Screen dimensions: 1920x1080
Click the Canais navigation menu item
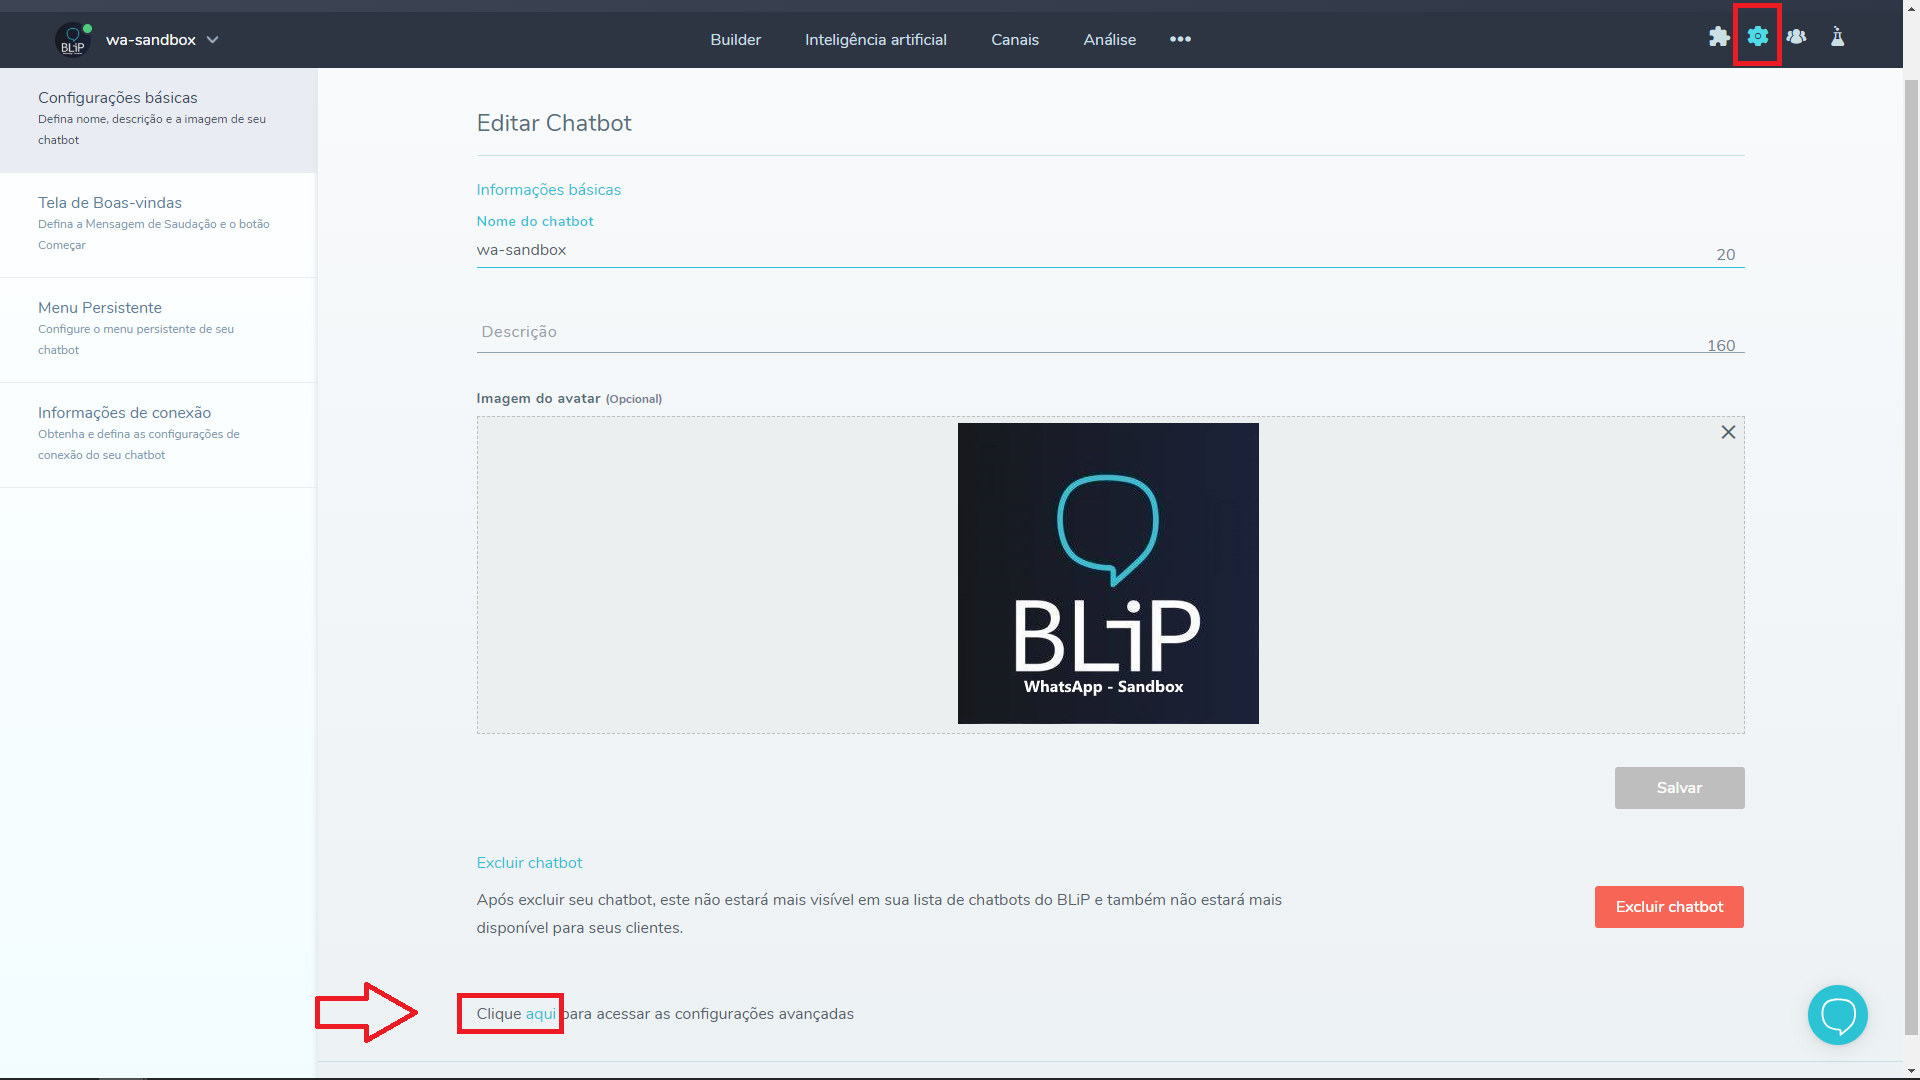pos(1015,38)
